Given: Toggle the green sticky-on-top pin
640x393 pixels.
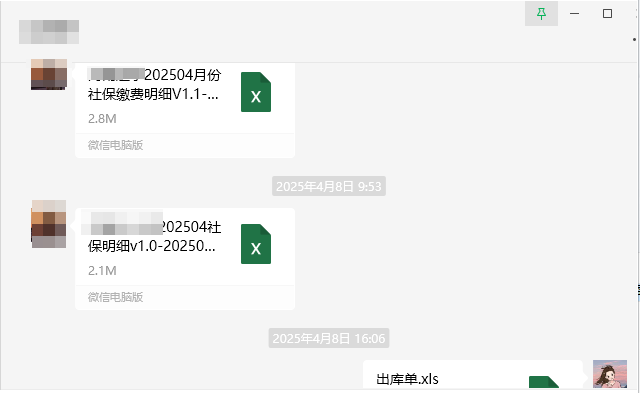Looking at the screenshot, I should tap(541, 14).
